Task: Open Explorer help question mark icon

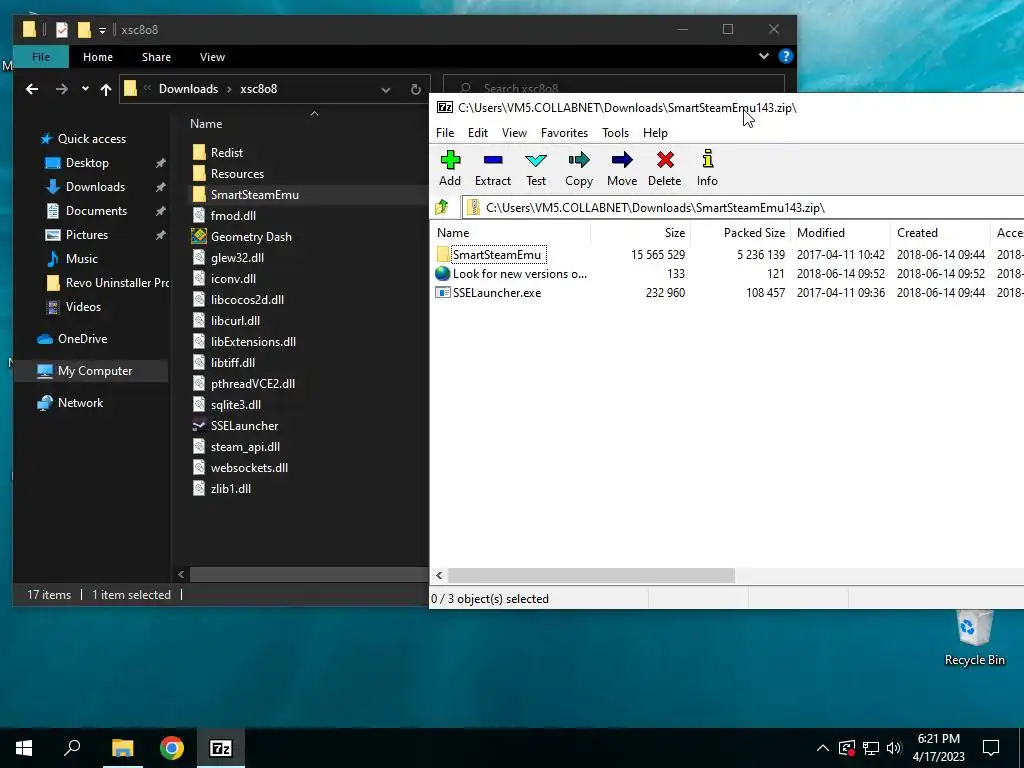Action: [x=786, y=56]
